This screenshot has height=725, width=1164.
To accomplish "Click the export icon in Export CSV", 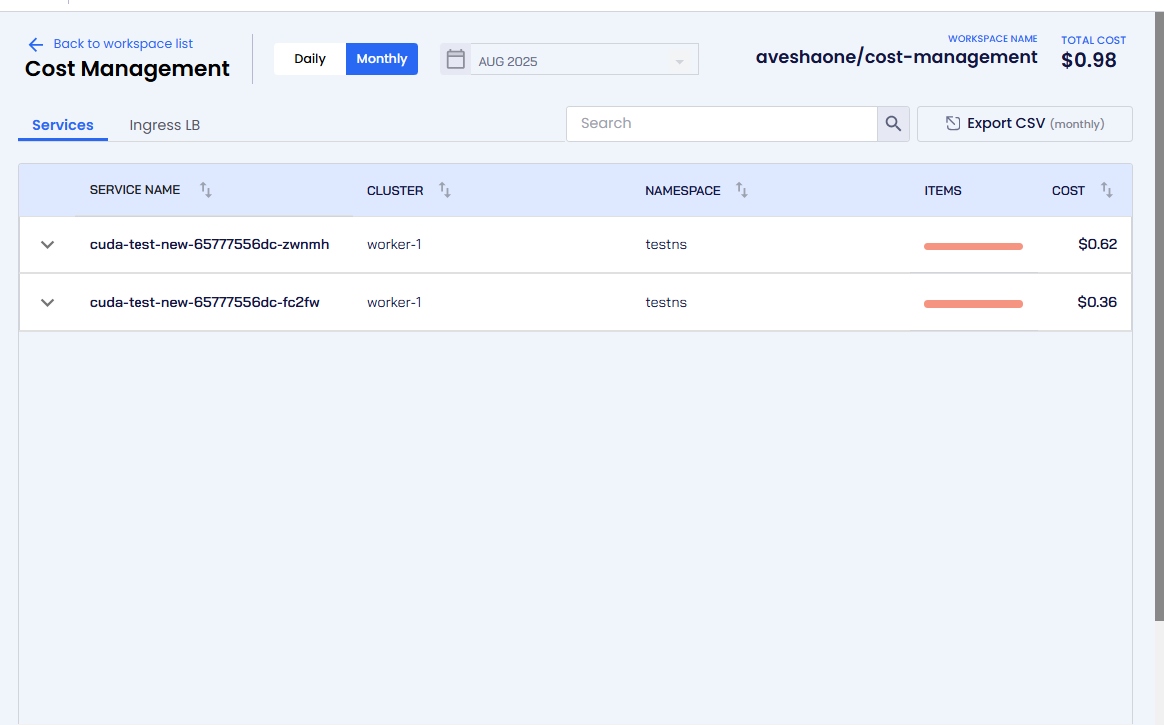I will pyautogui.click(x=953, y=123).
